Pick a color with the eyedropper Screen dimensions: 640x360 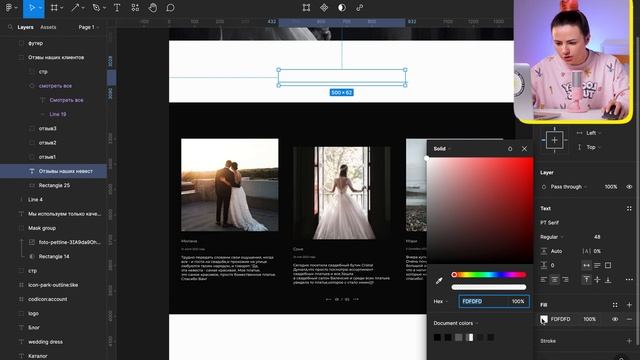(439, 280)
